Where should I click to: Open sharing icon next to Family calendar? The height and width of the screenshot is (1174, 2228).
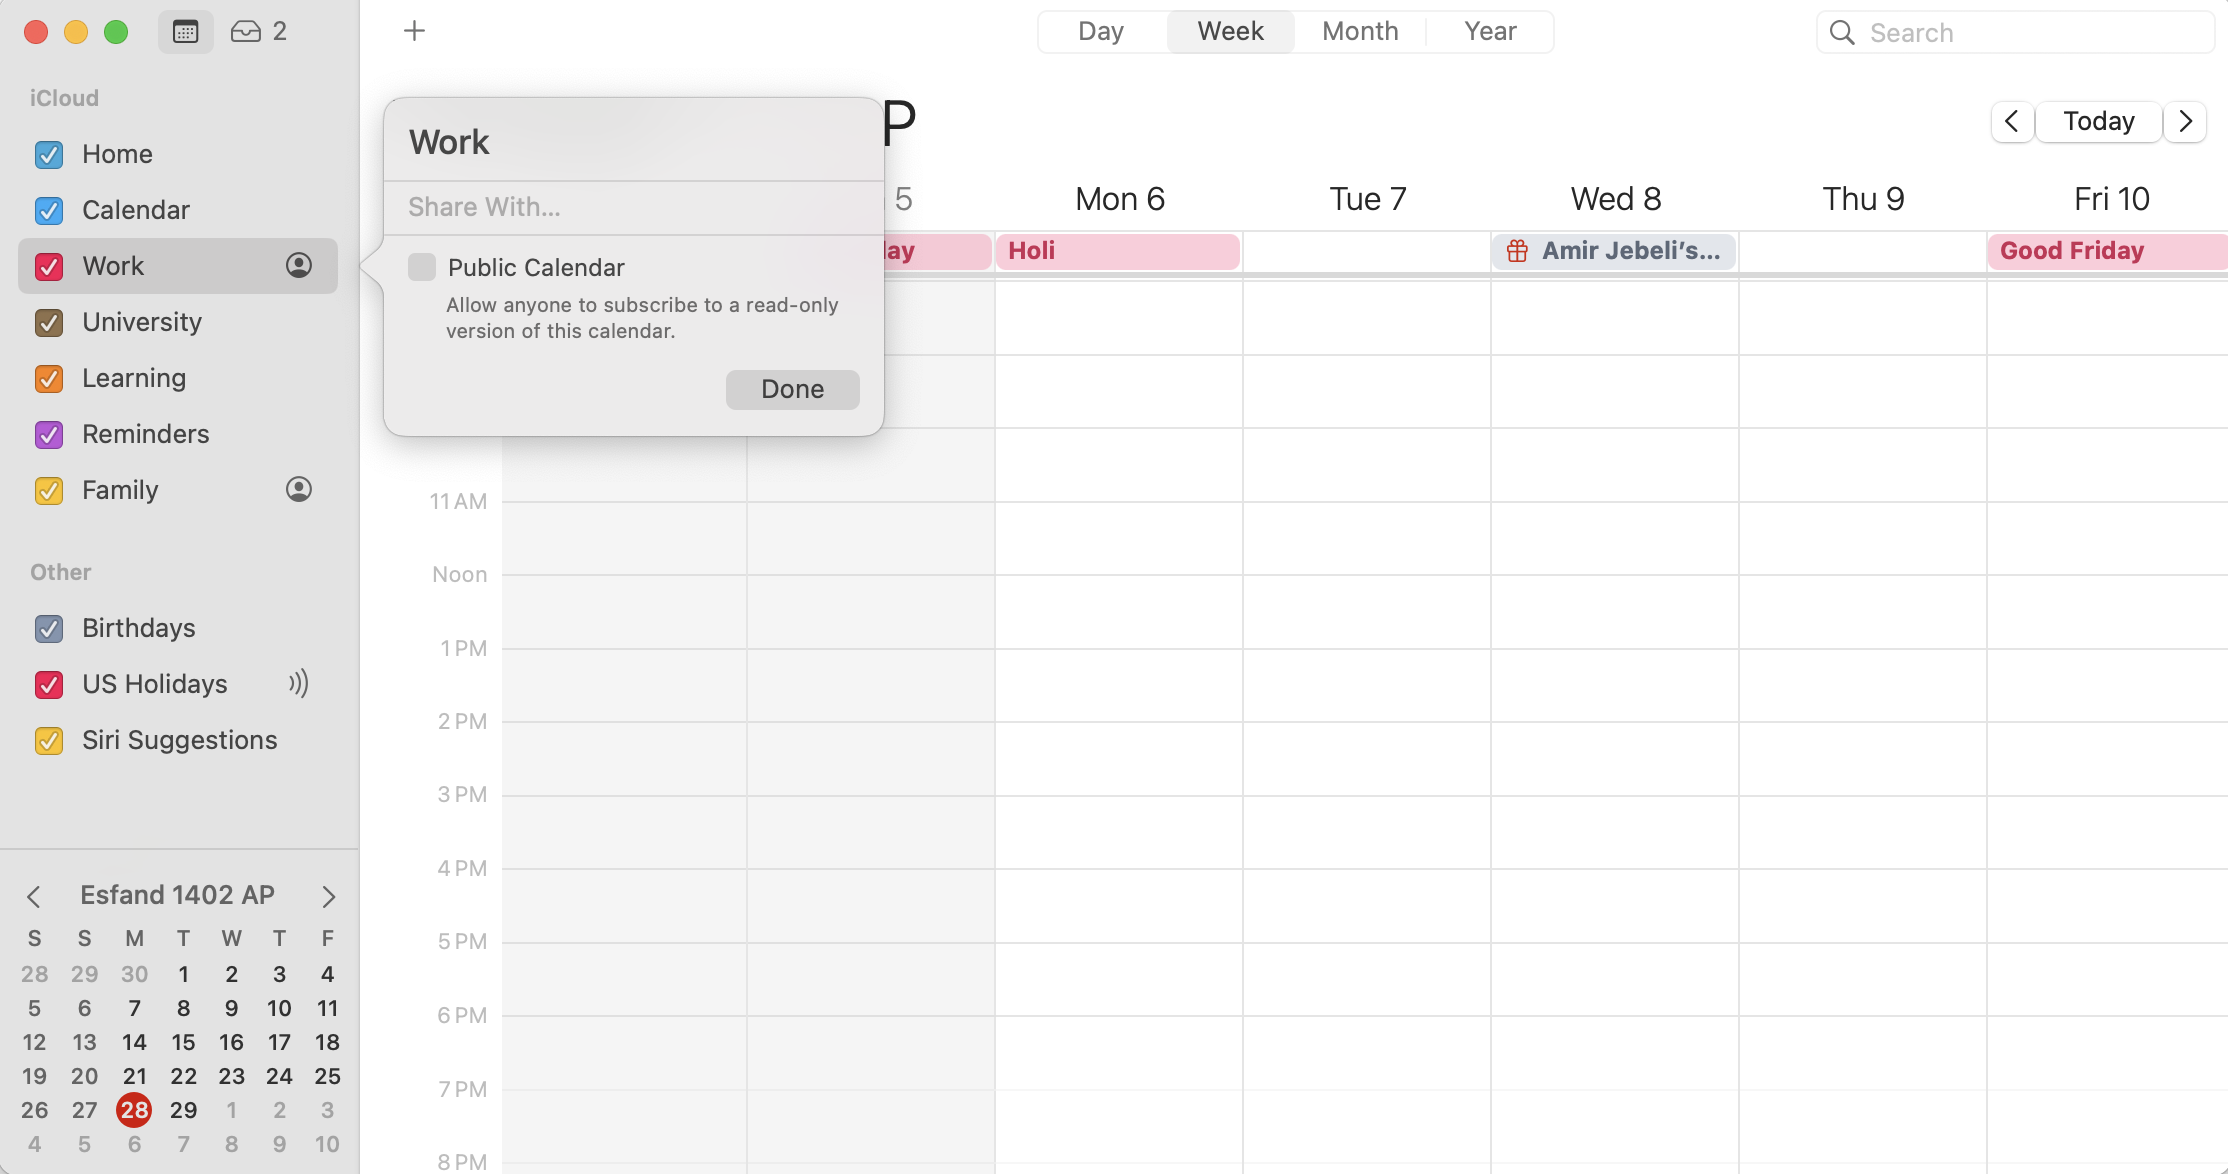(299, 489)
